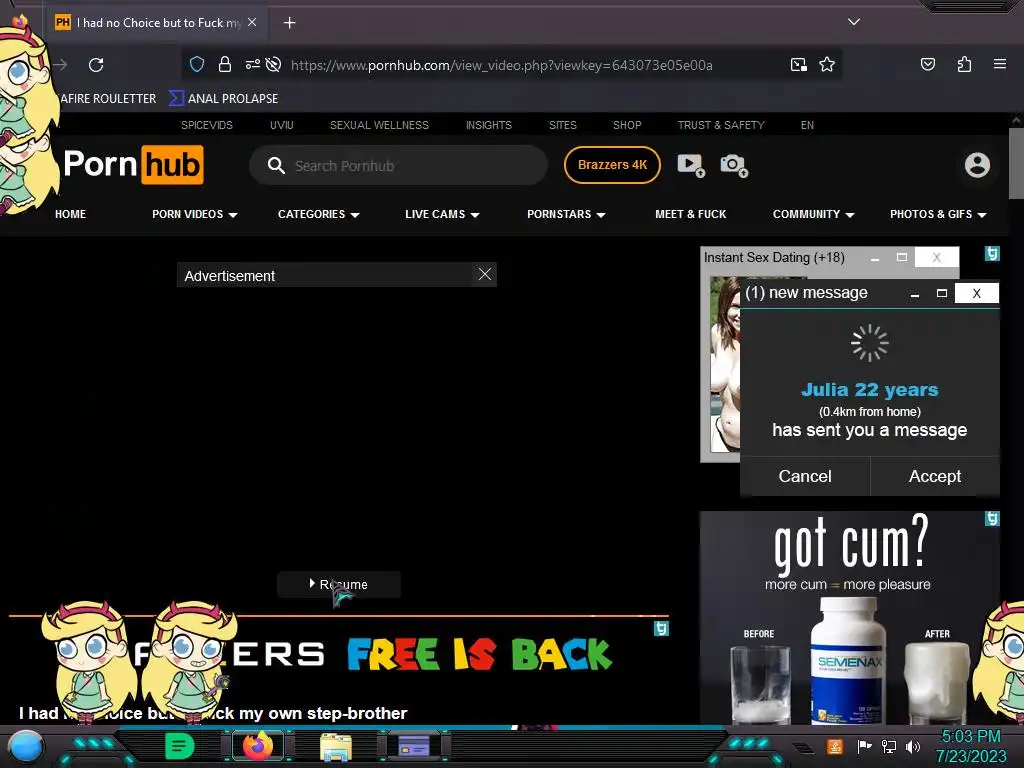Click the search magnifier icon
The image size is (1024, 768).
[x=276, y=165]
